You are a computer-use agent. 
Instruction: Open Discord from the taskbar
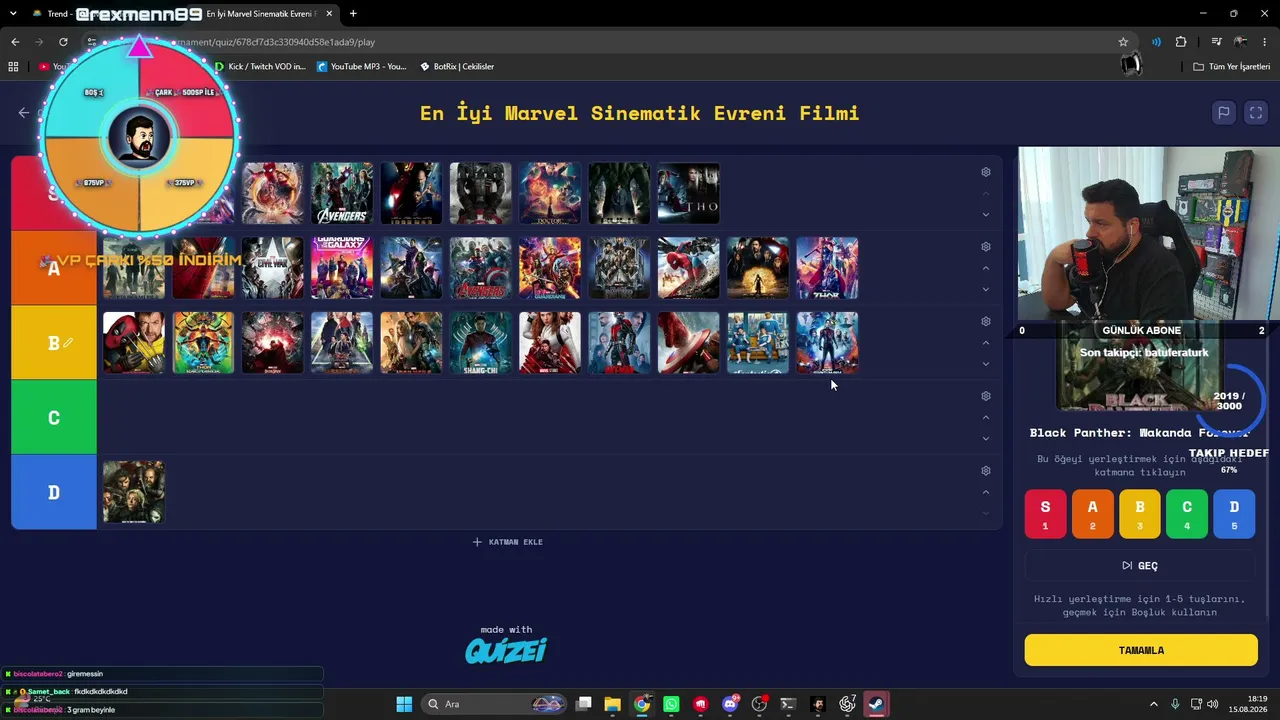tap(730, 704)
